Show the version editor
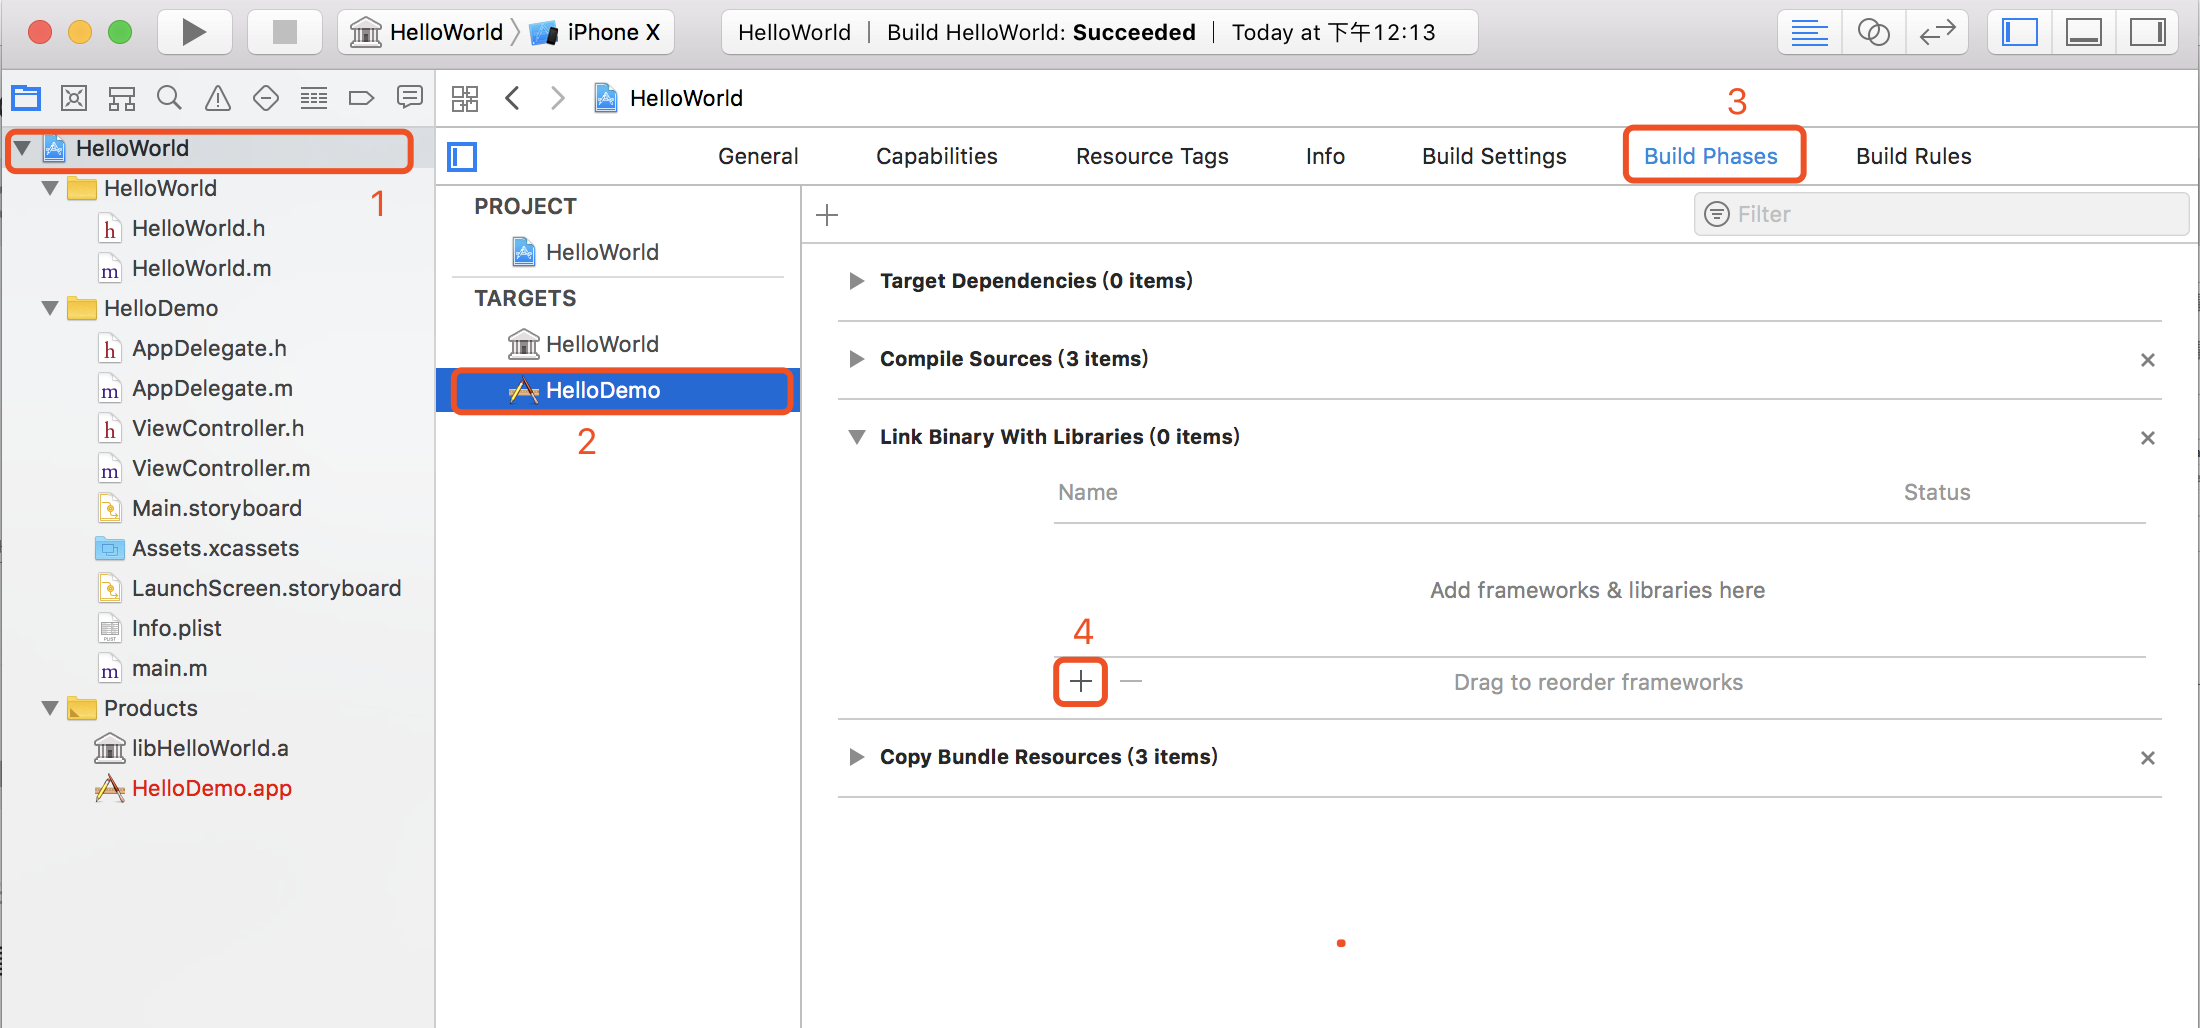 (x=1937, y=32)
